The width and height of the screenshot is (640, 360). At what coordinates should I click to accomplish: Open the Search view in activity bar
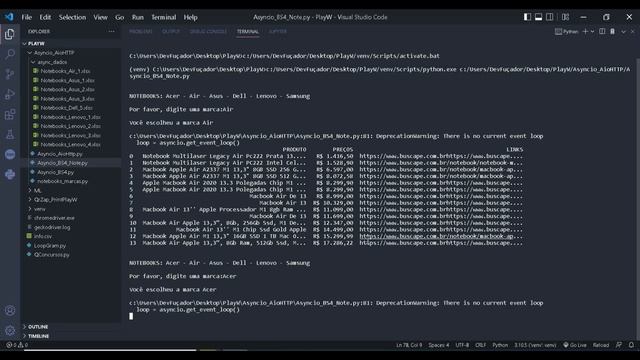coord(10,54)
